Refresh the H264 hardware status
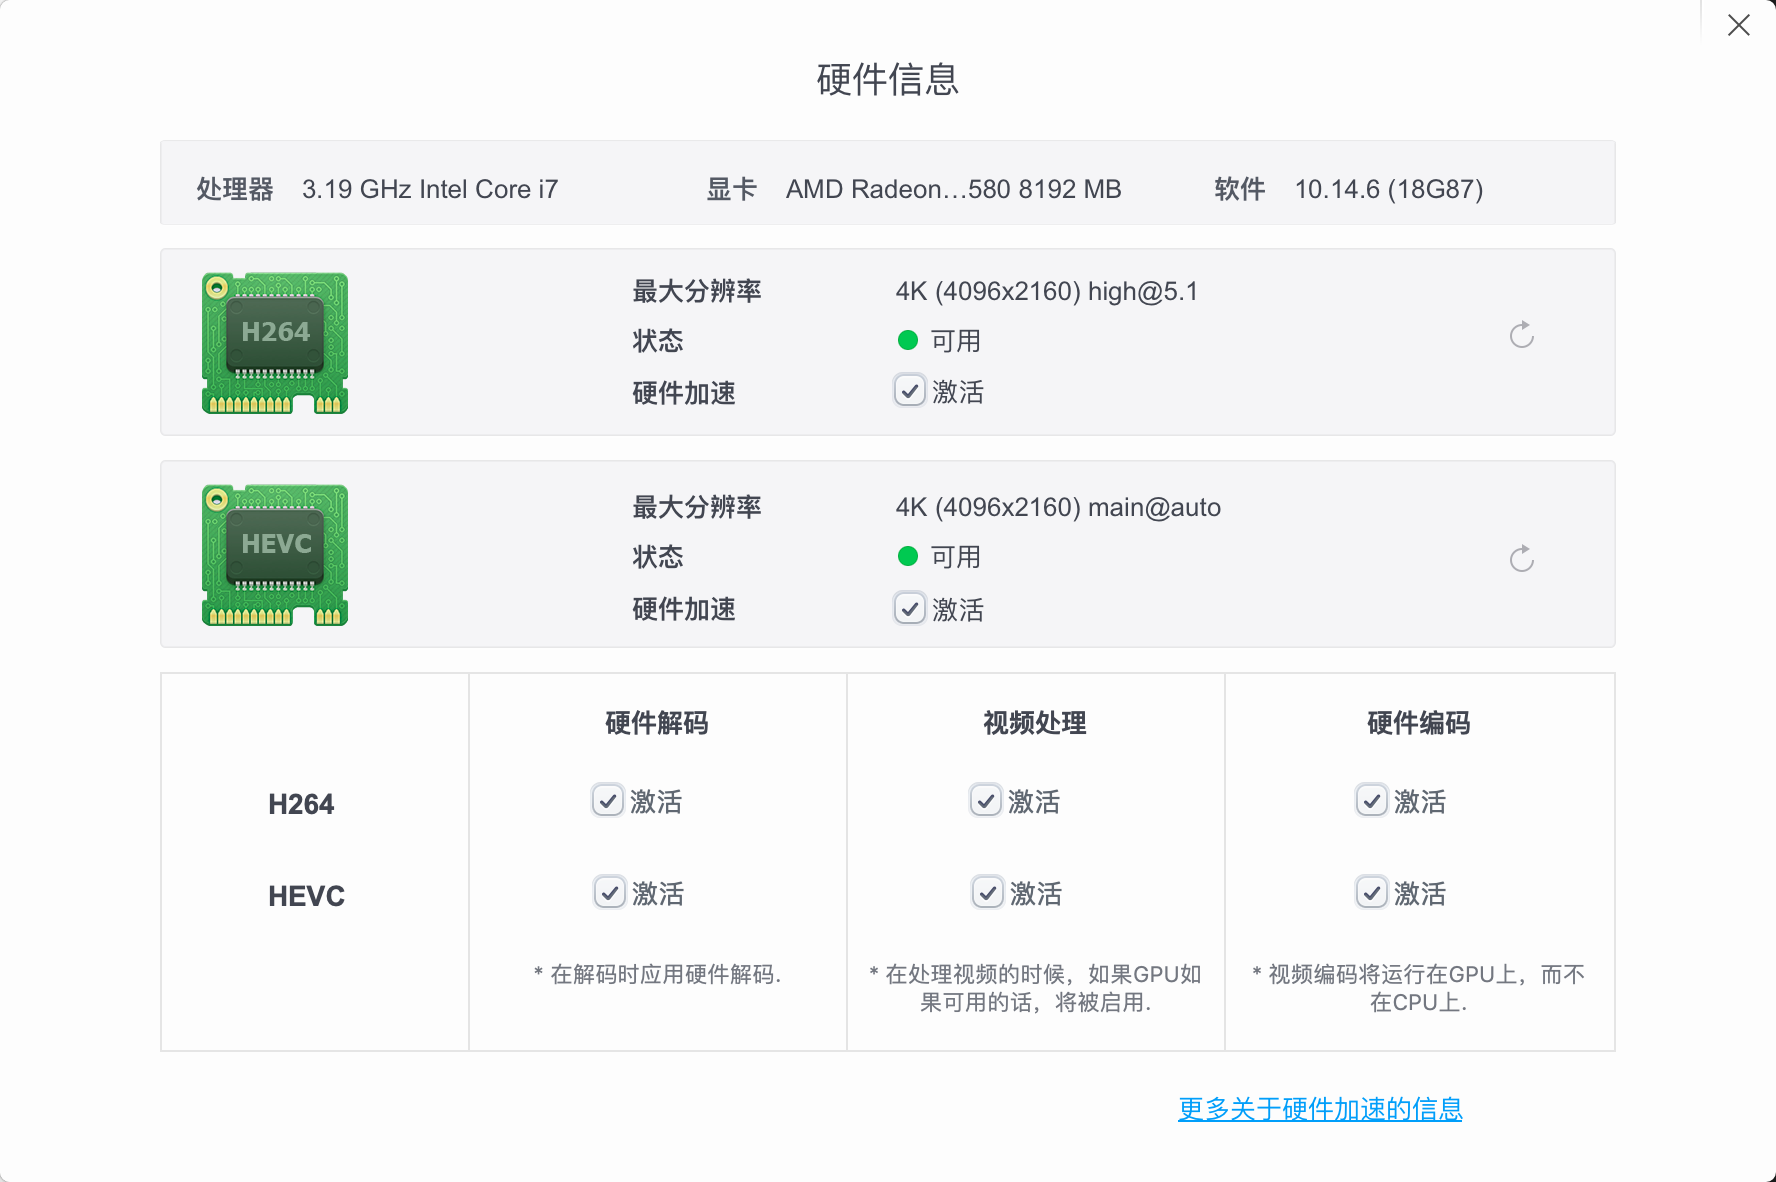1776x1182 pixels. click(1522, 335)
